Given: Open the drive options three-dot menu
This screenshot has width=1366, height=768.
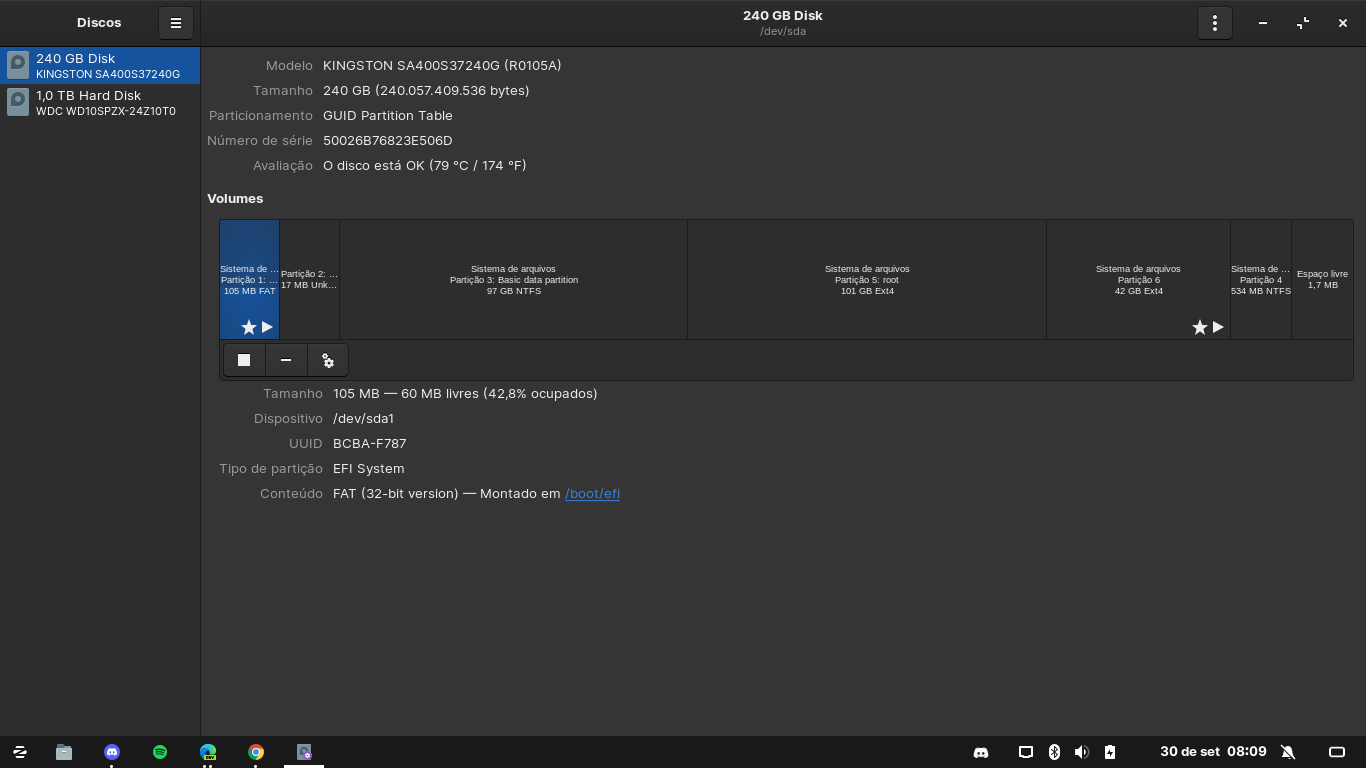Looking at the screenshot, I should [x=1214, y=23].
